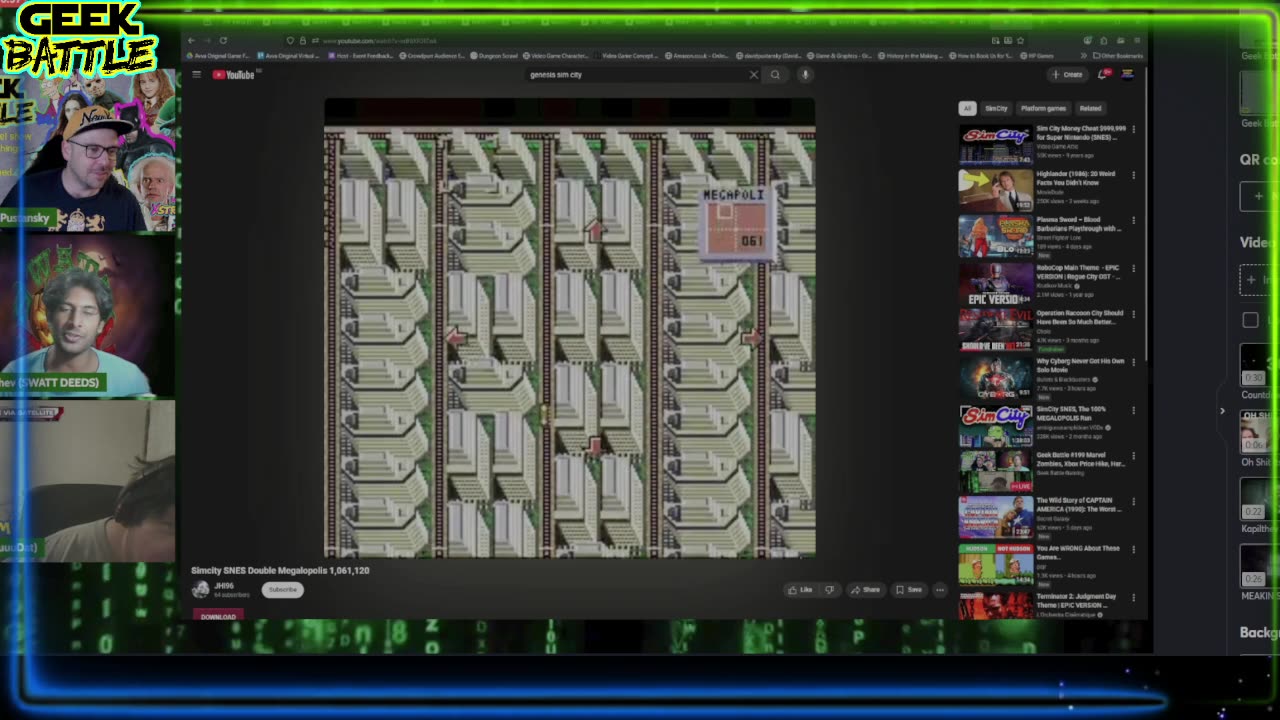Go back with the browser back arrow
1280x720 pixels.
click(x=191, y=41)
